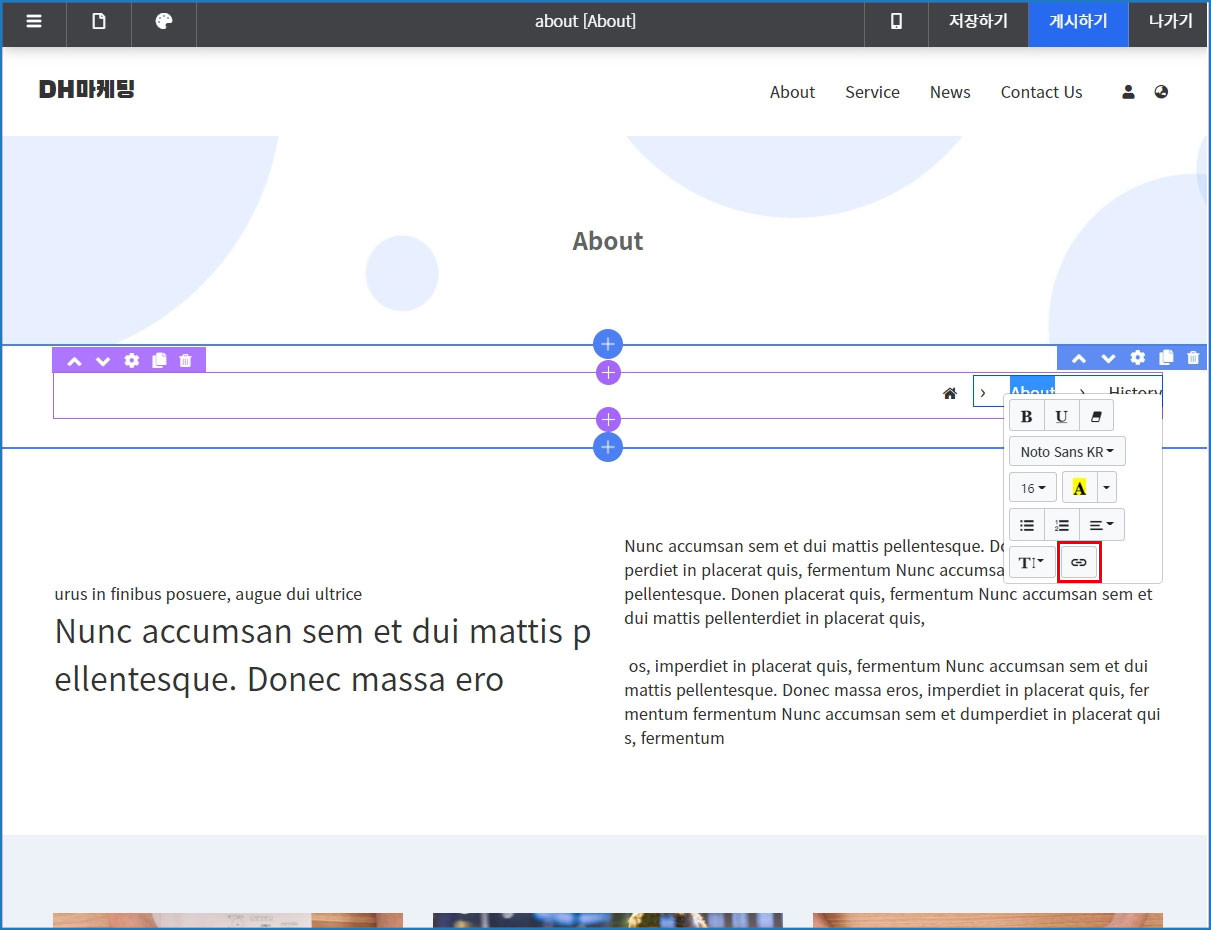
Task: Open the Contact Us navigation item
Action: click(x=1041, y=92)
